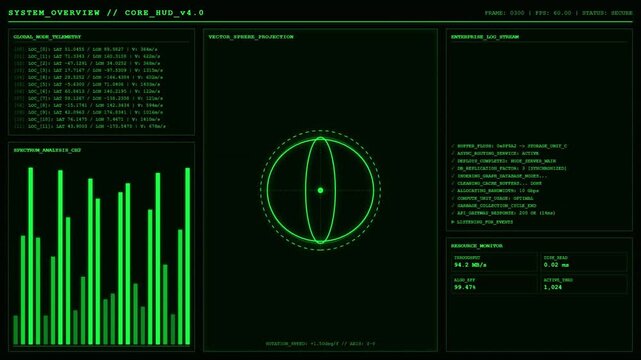Viewport: 641px width, 360px height.
Task: Click the 1,024 active threads tile
Action: [x=584, y=284]
